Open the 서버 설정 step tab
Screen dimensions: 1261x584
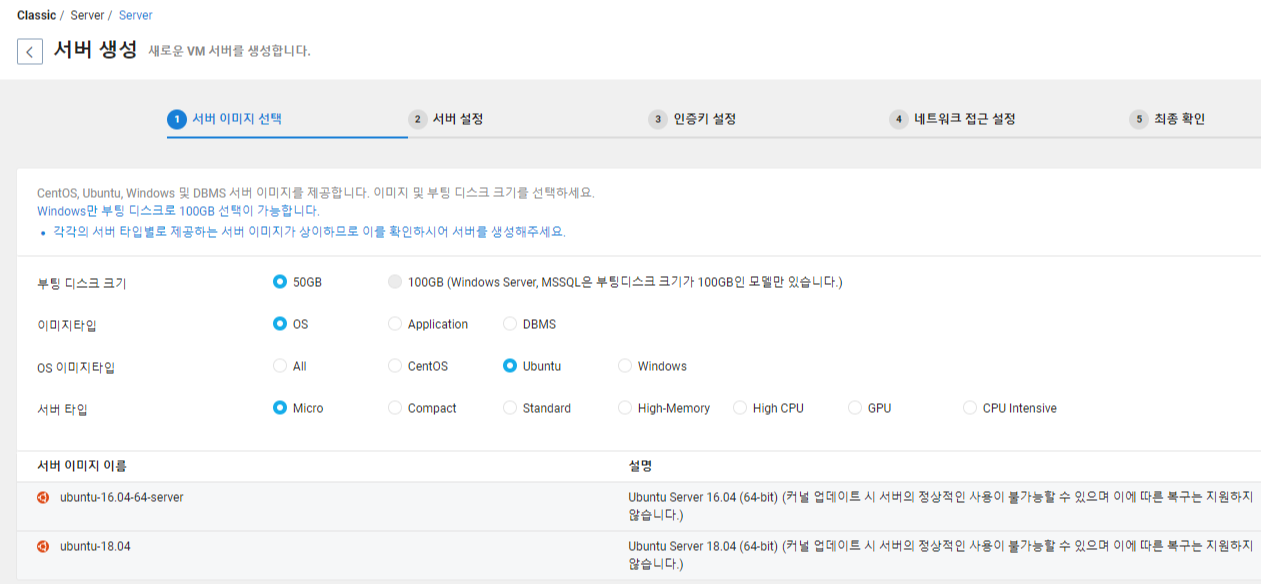pyautogui.click(x=458, y=119)
